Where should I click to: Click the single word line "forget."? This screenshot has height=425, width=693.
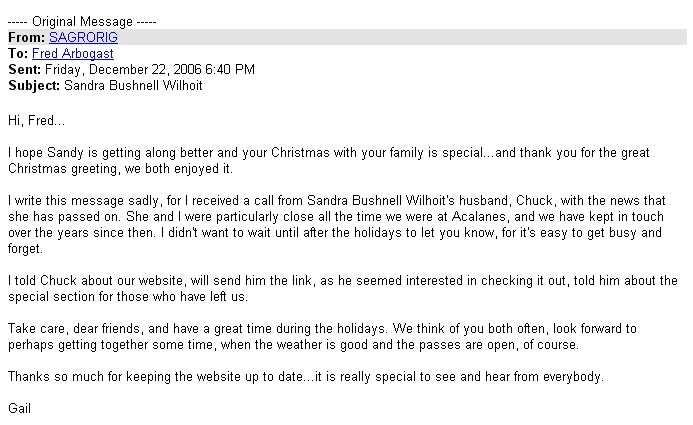click(26, 249)
